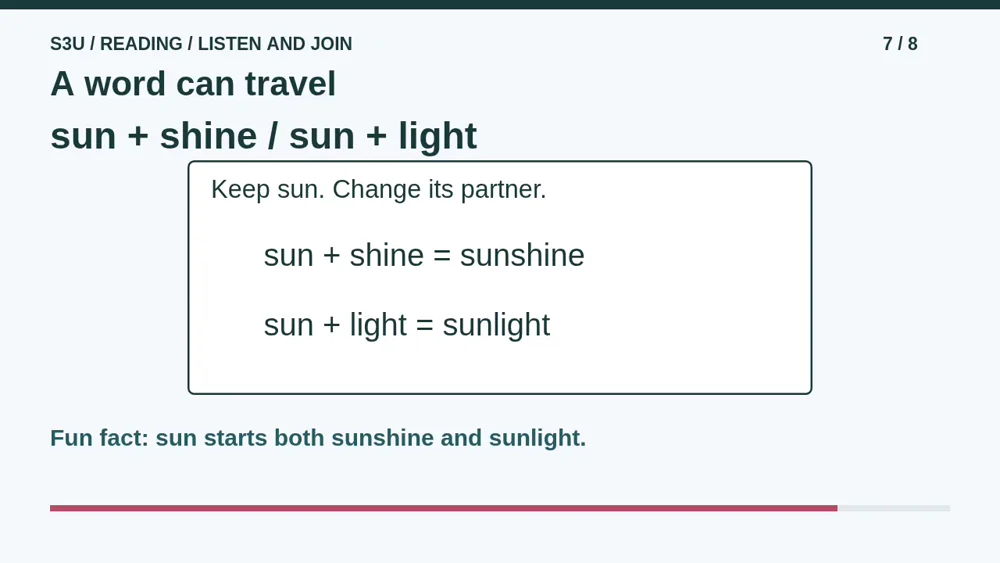Click the dark top header strip
This screenshot has width=1000, height=563.
[x=500, y=4]
